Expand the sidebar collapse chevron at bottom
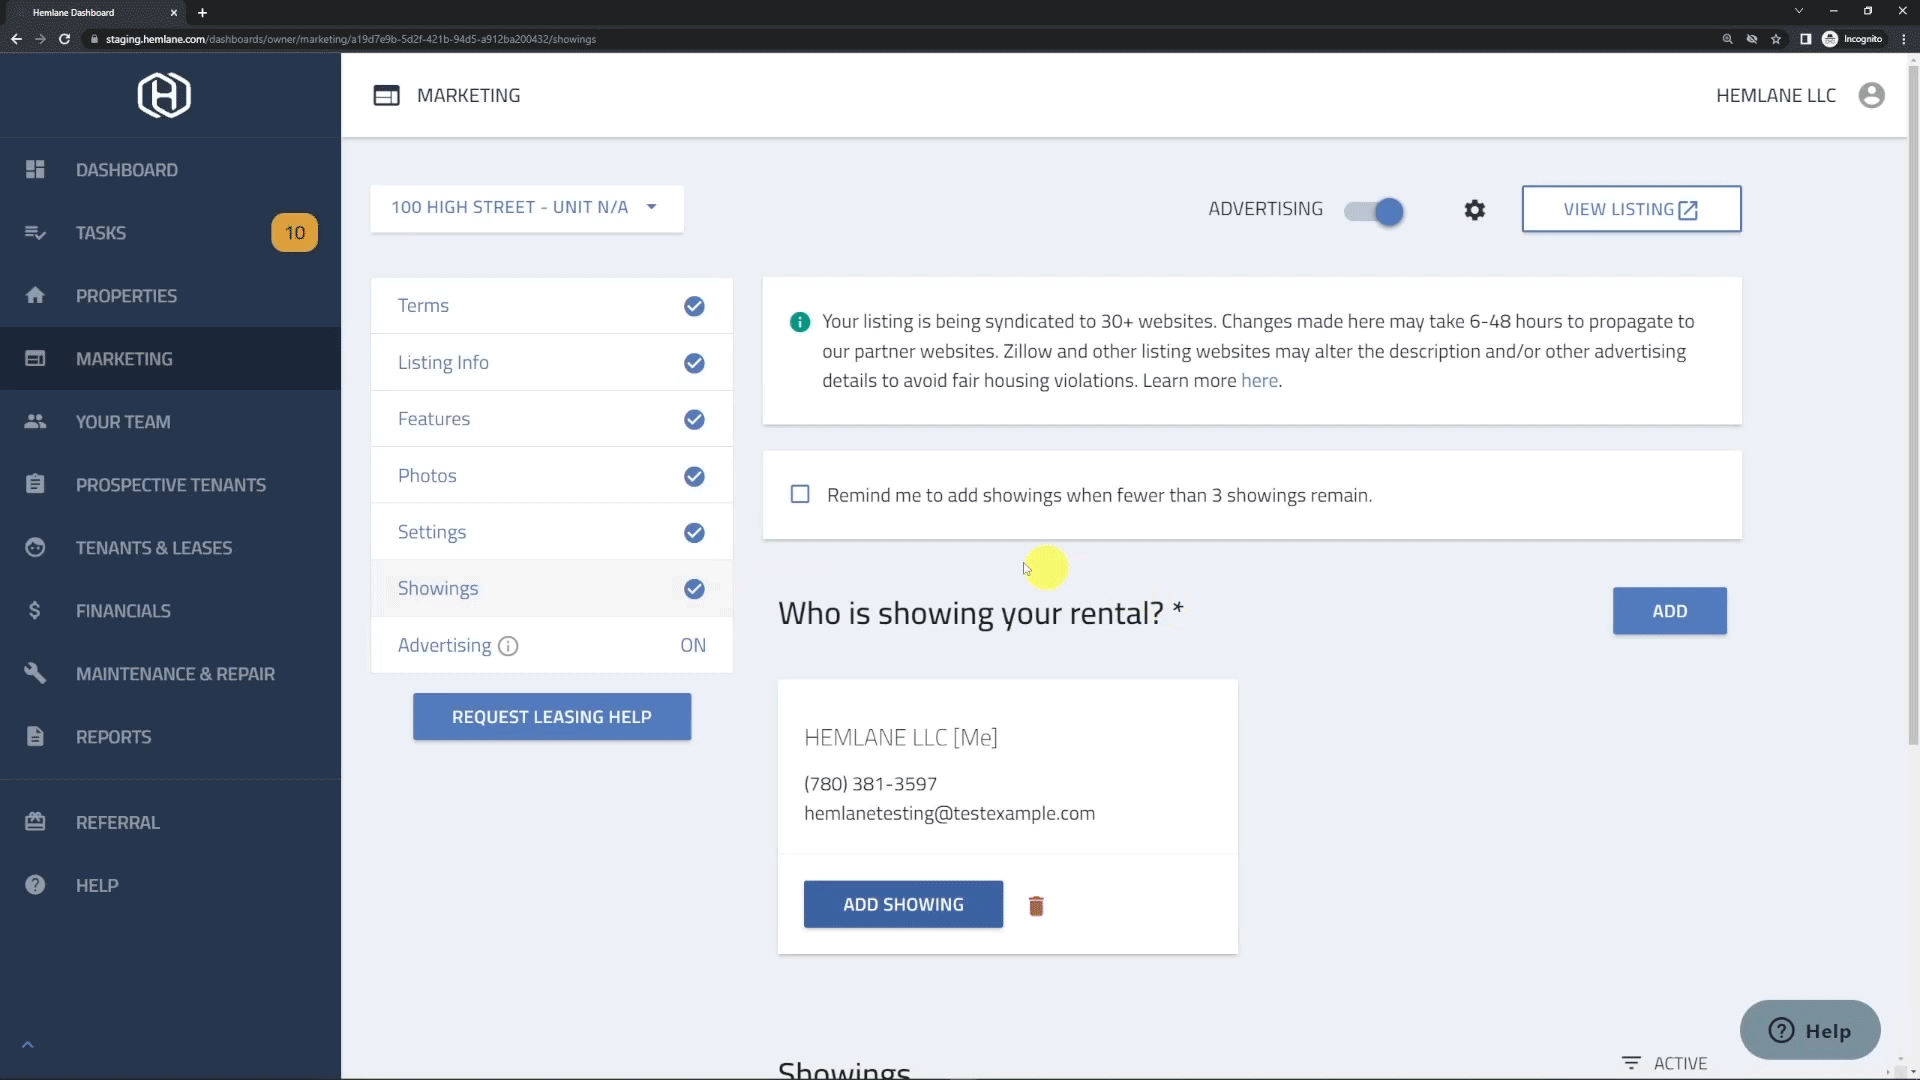Screen dimensions: 1920x1080 (x=28, y=1045)
